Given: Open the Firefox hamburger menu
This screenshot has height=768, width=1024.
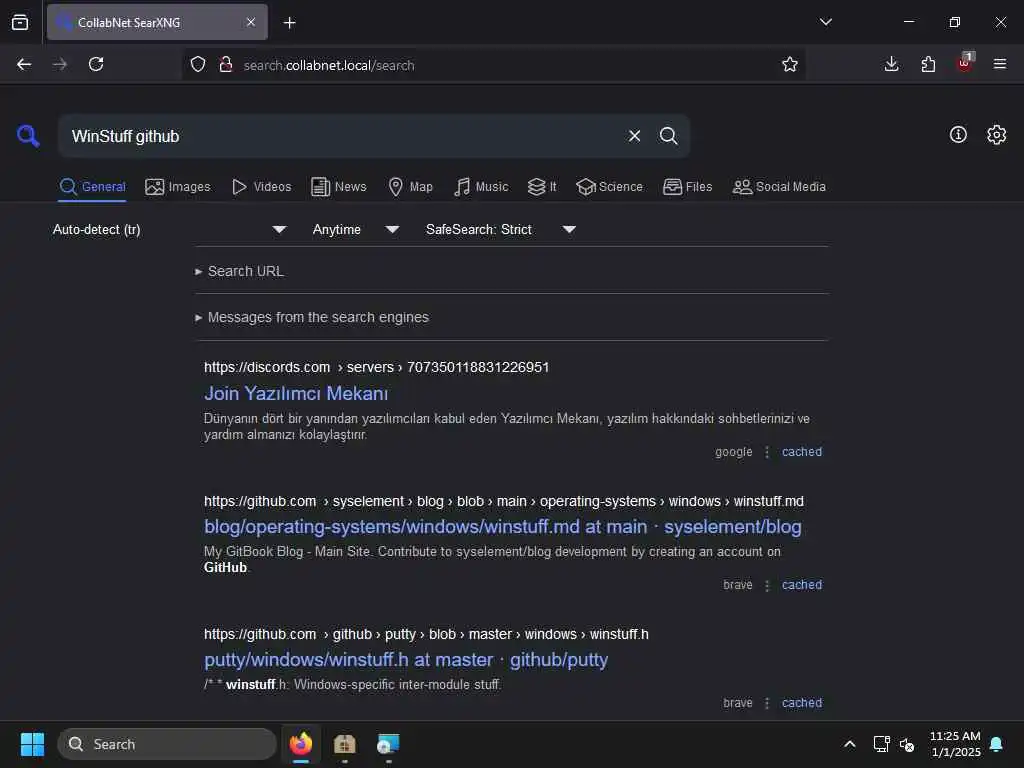Looking at the screenshot, I should coord(1000,64).
